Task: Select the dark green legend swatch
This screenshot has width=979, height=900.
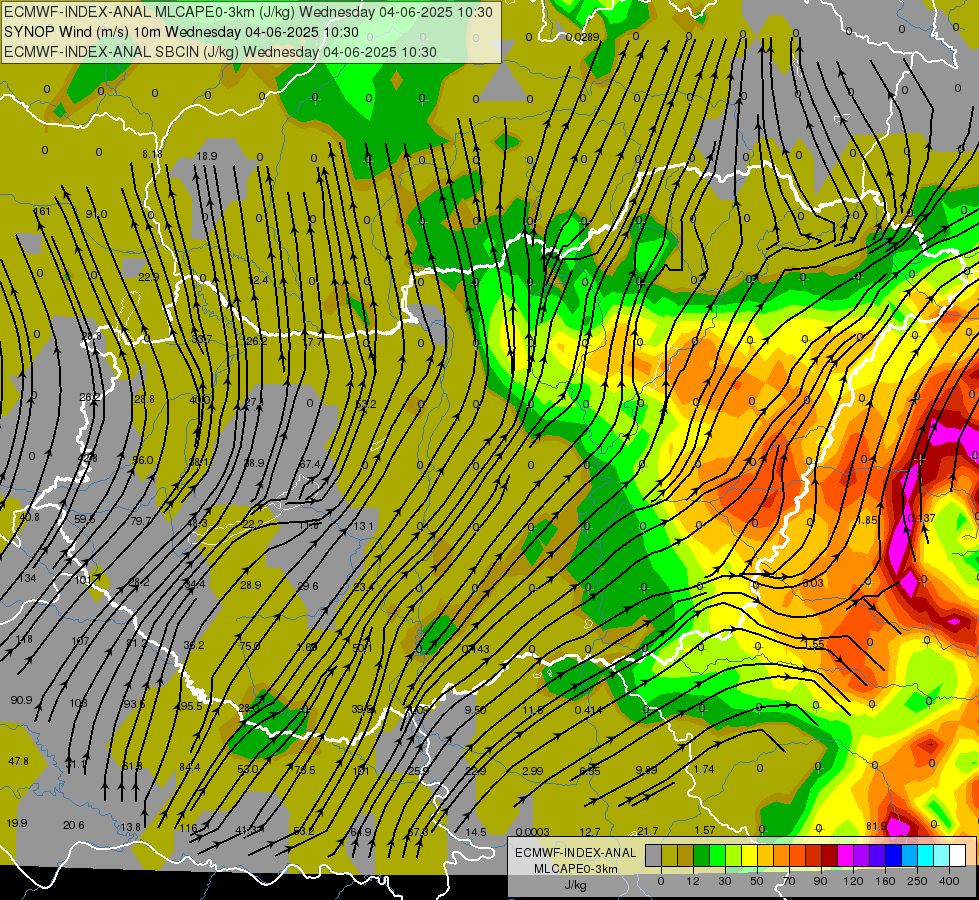Action: pos(702,855)
